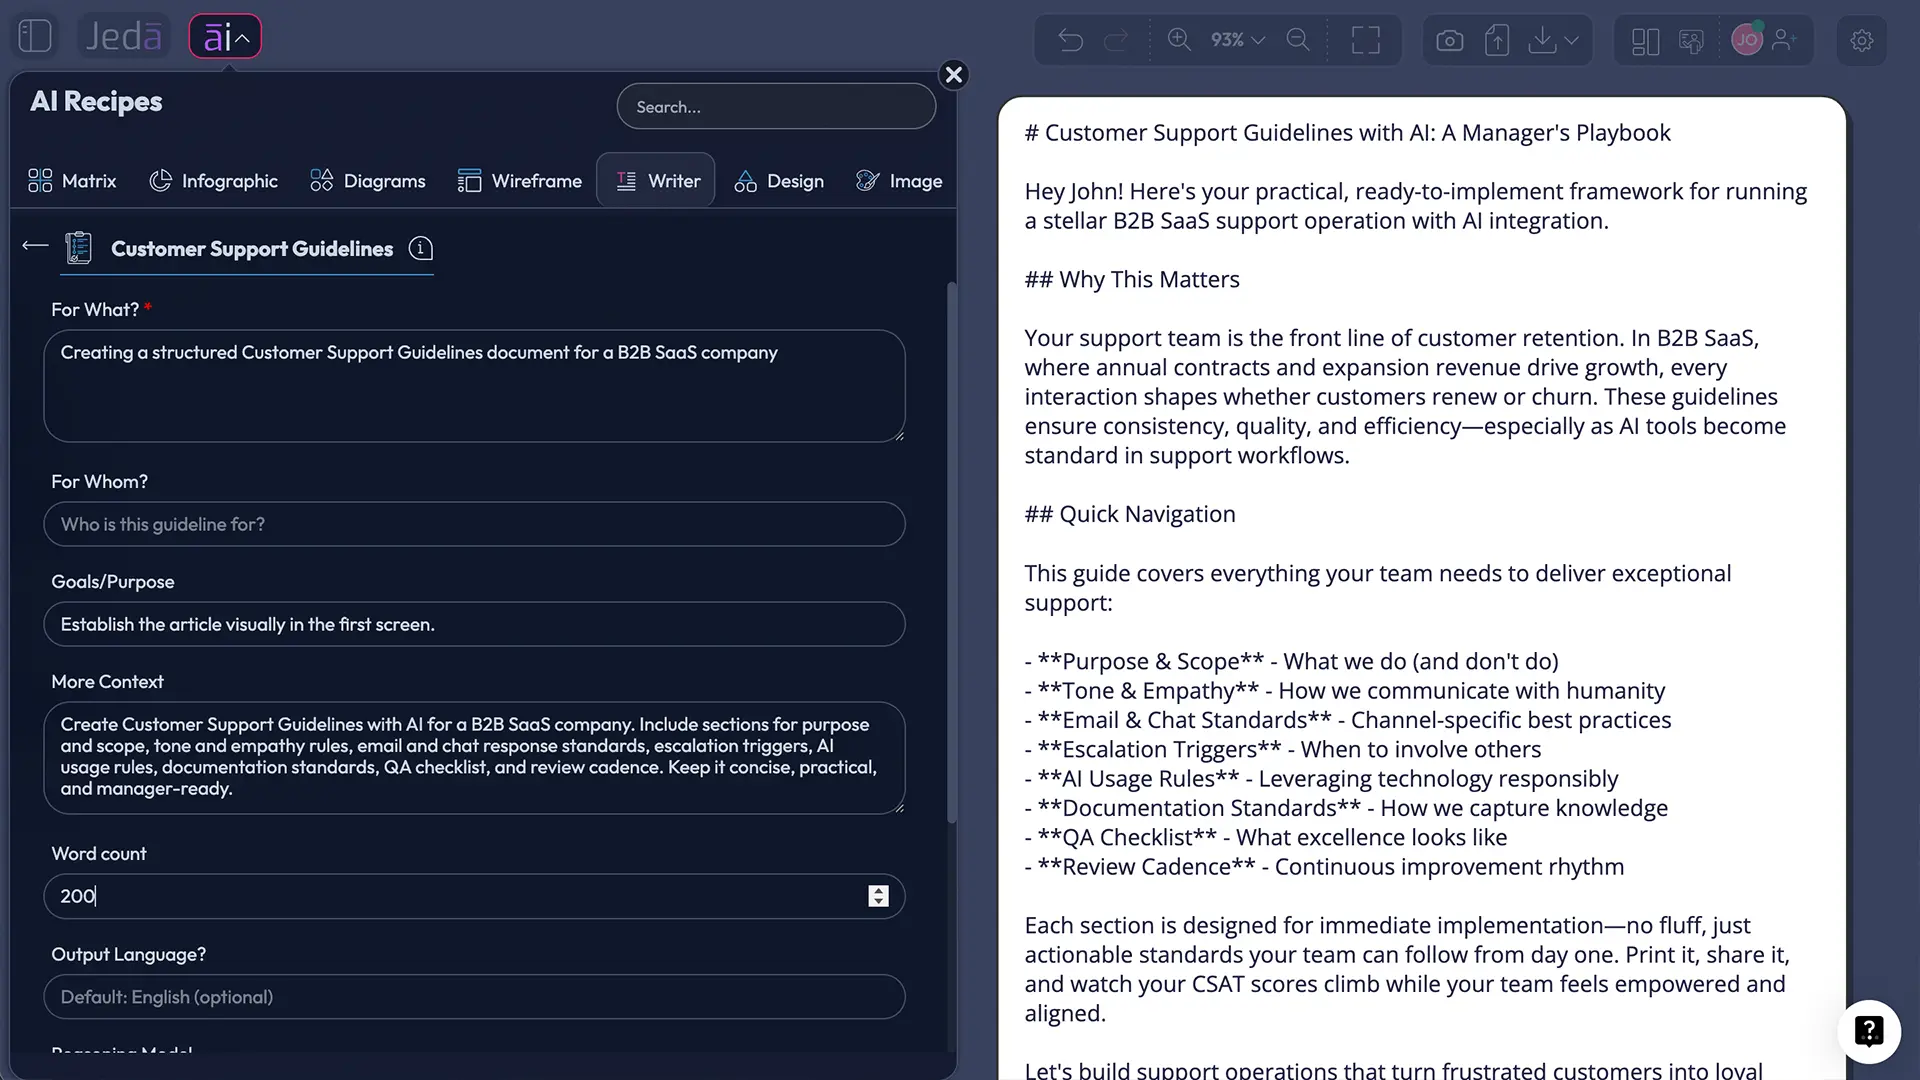1920x1080 pixels.
Task: Zoom out on the canvas
Action: [1298, 40]
